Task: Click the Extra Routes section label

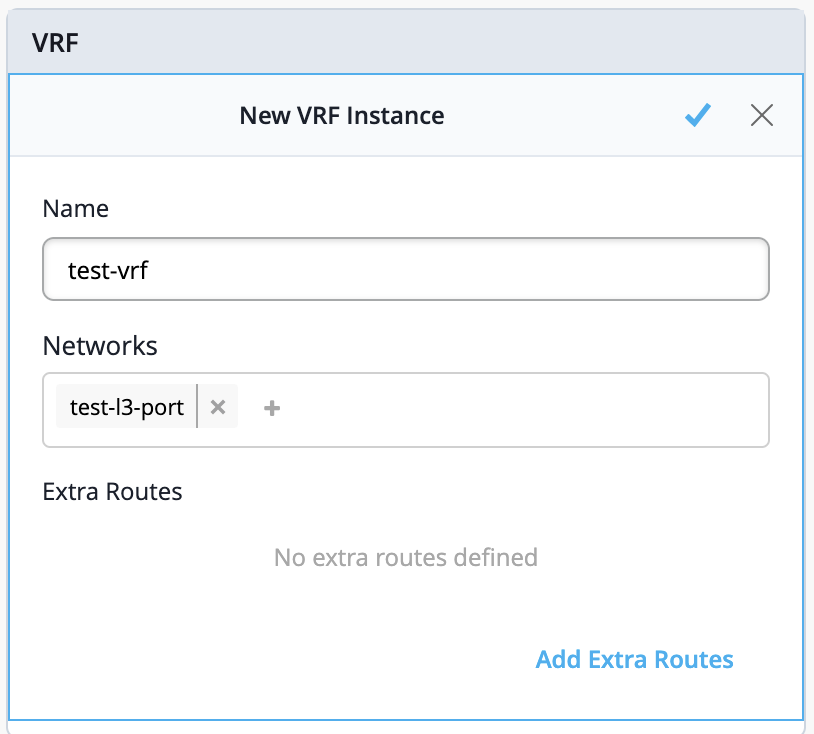Action: [x=112, y=492]
